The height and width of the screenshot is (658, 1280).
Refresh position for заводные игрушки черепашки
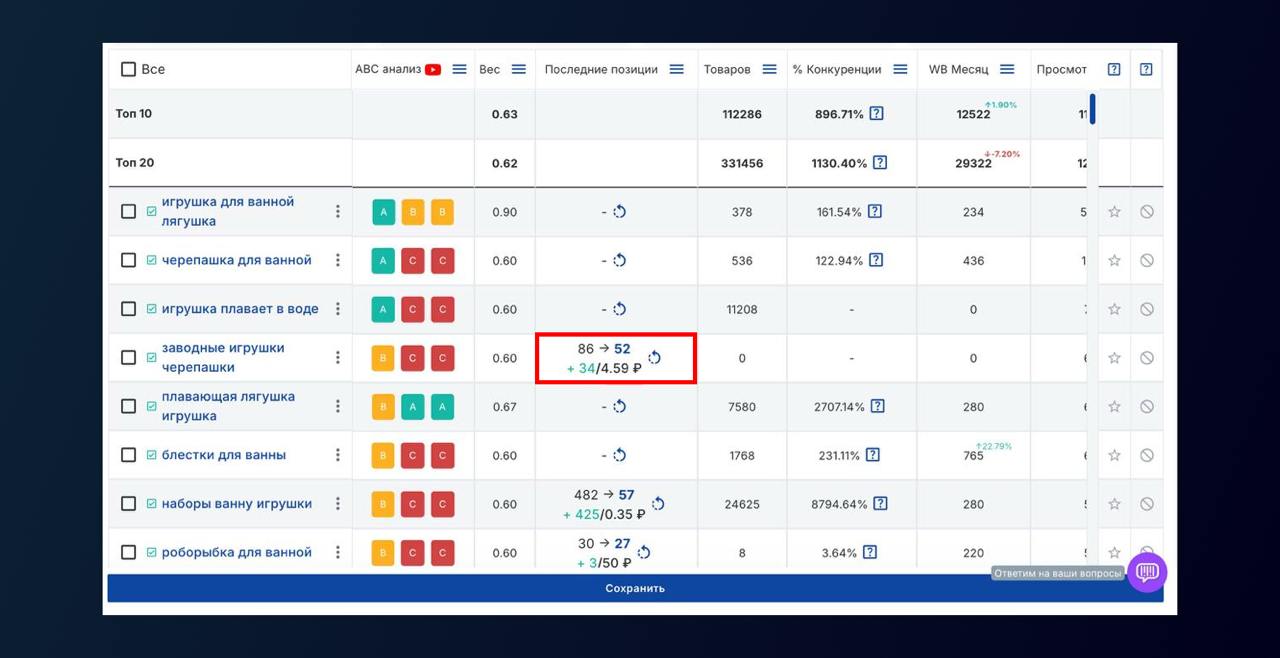654,358
